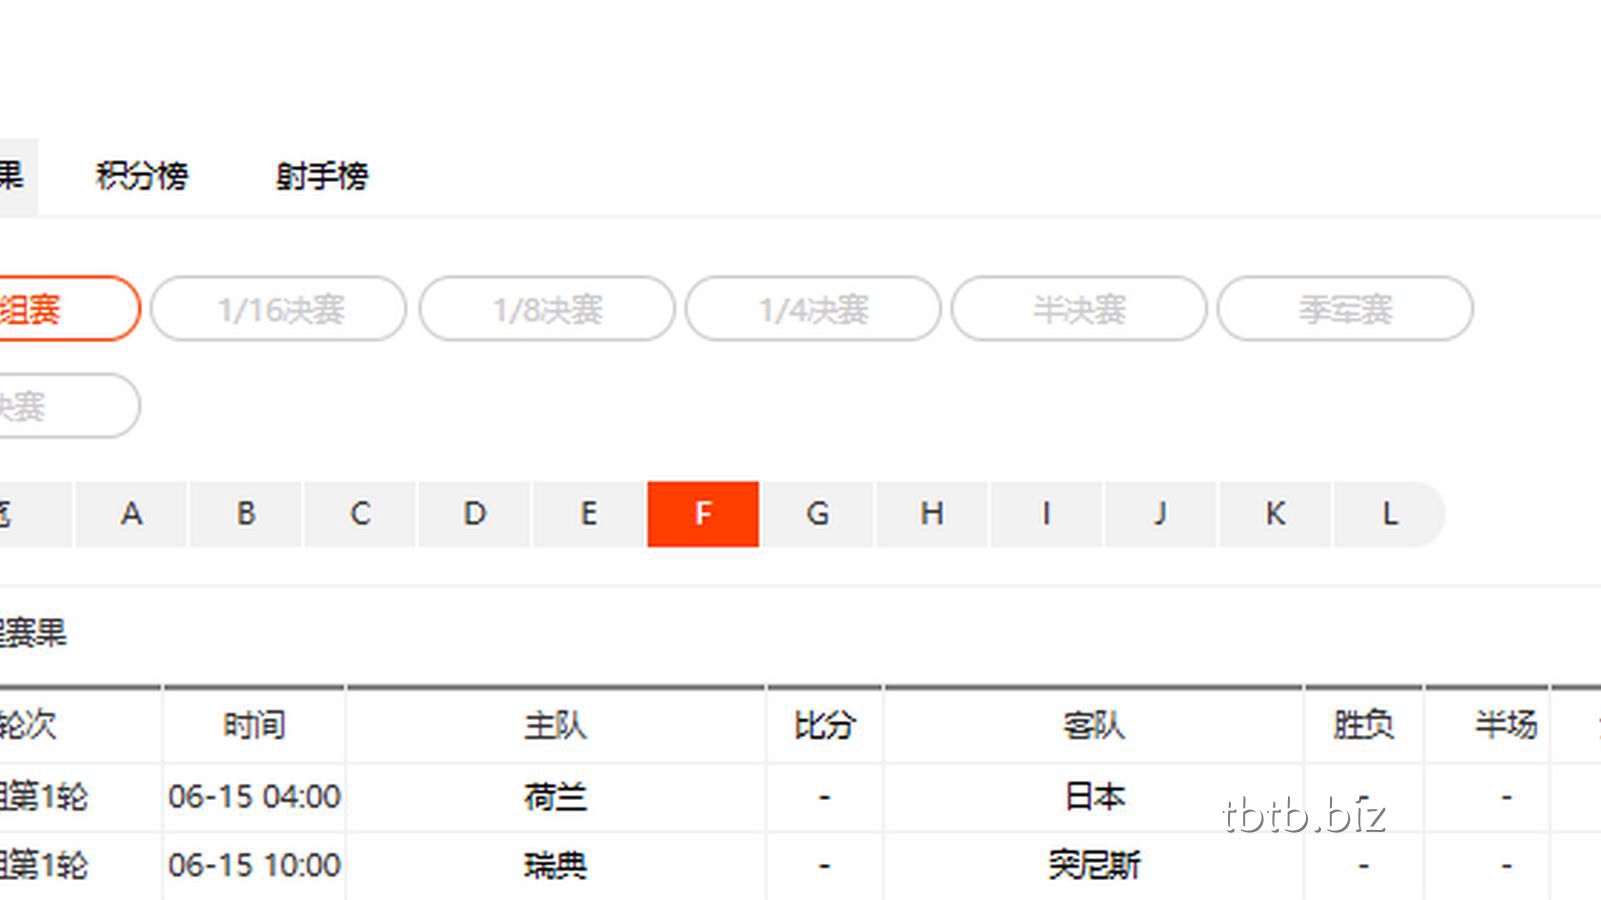Click match time 06-15 04:00

[x=254, y=797]
